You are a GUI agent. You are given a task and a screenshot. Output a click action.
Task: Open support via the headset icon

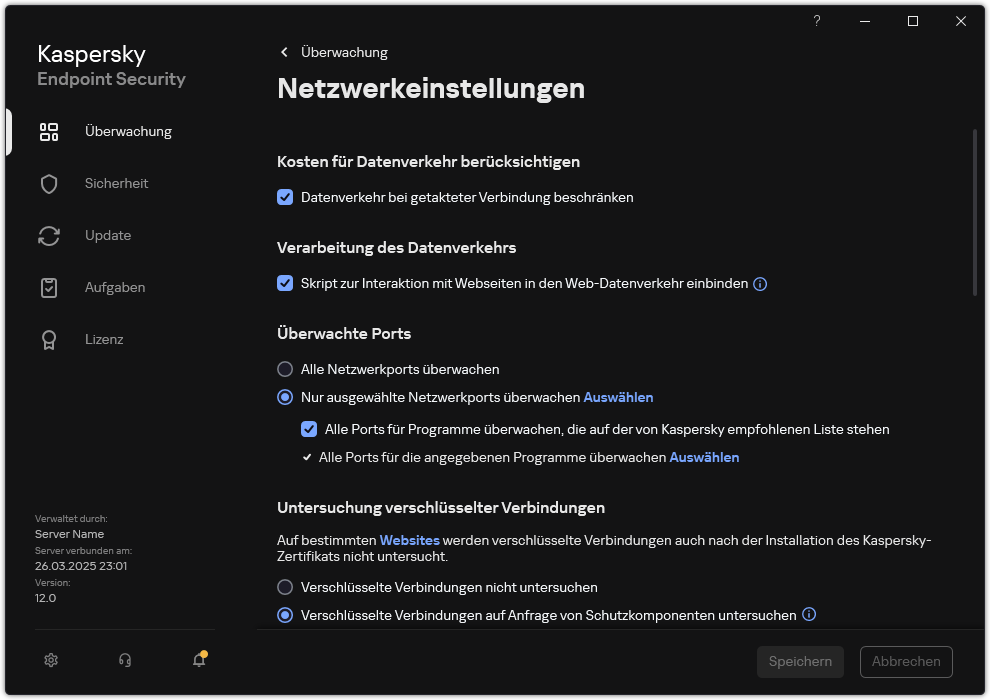tap(124, 660)
